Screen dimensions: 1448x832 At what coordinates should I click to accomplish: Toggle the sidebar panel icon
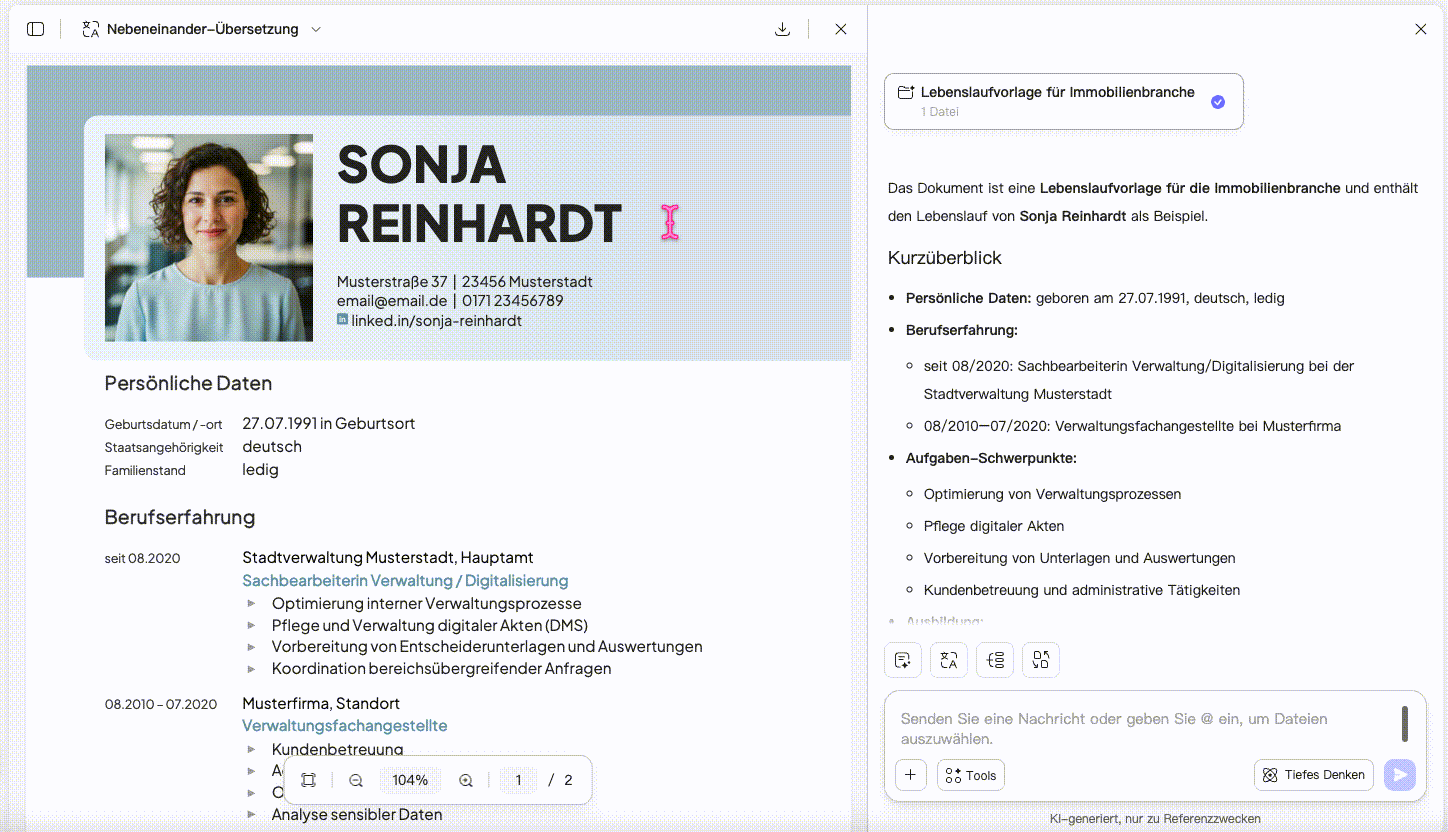click(x=36, y=29)
